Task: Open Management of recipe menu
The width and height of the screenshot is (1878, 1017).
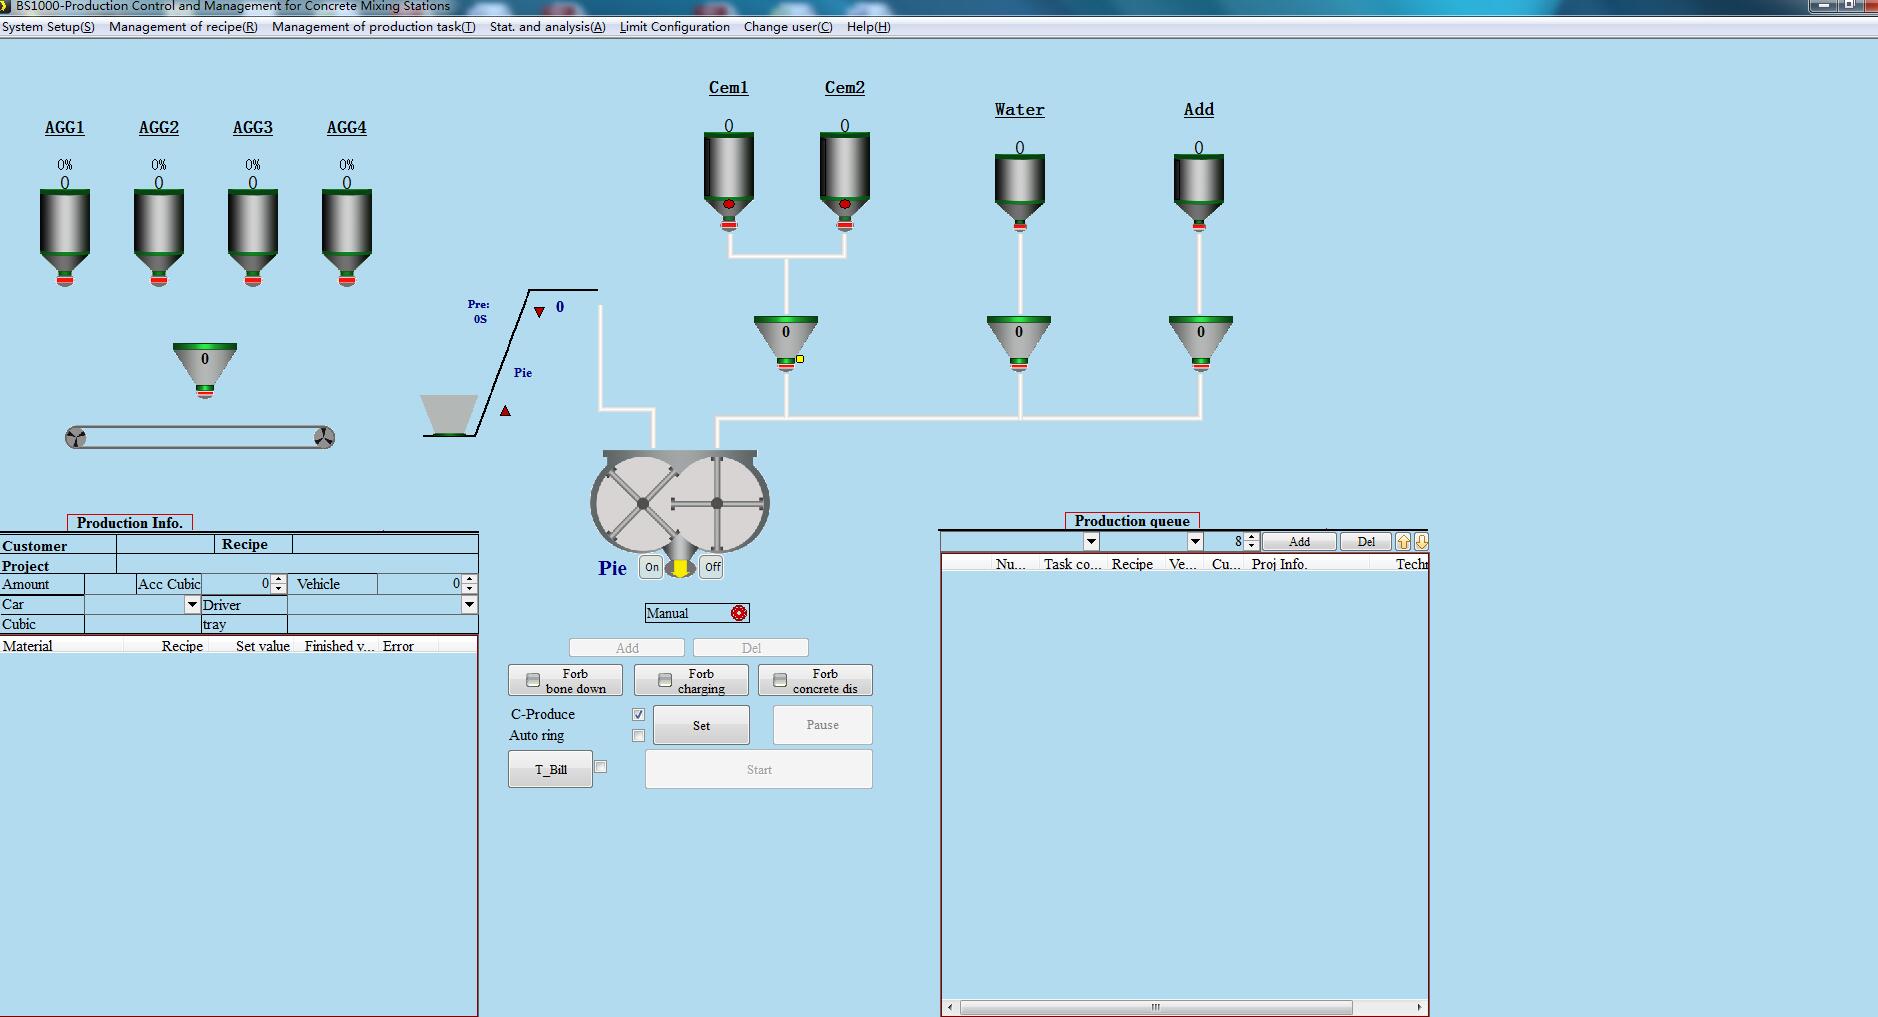Action: (183, 27)
